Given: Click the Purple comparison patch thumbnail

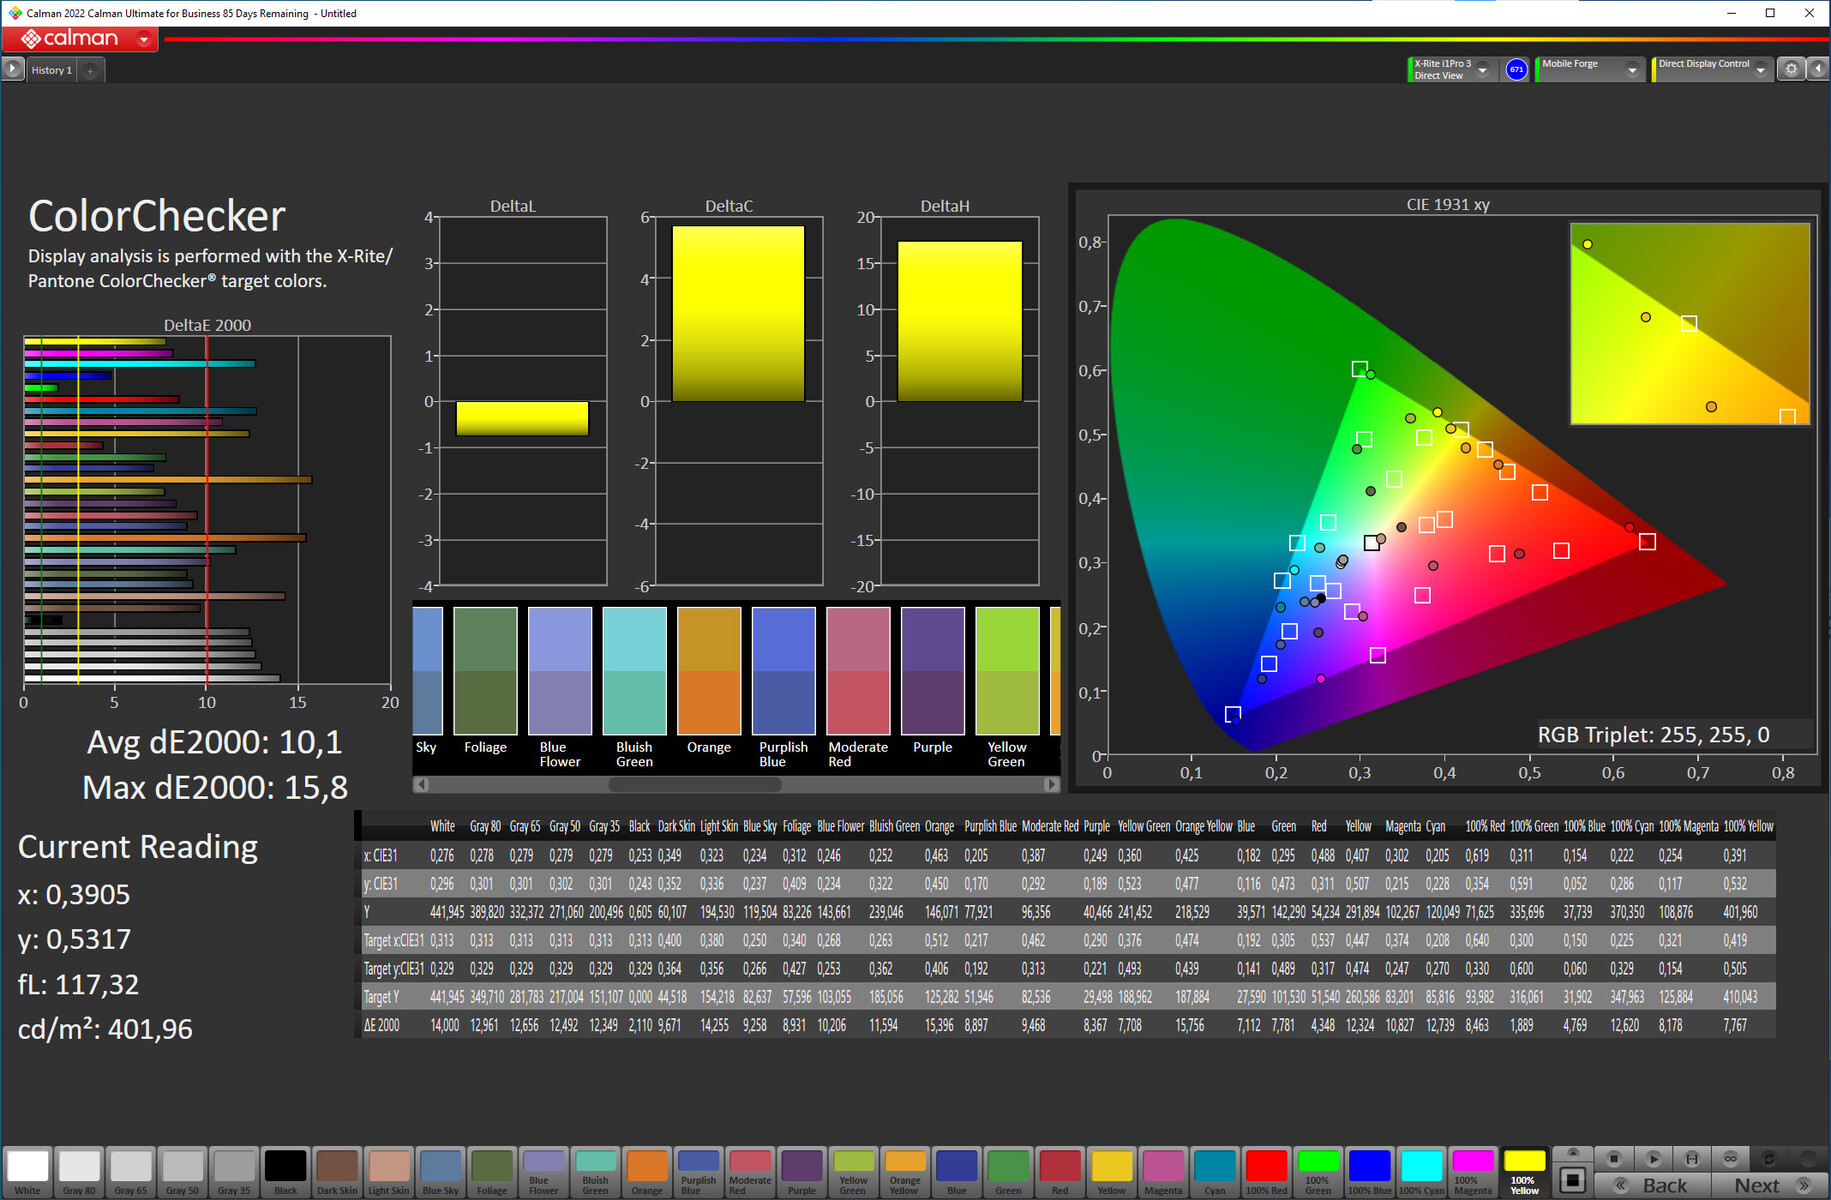Looking at the screenshot, I should click(933, 671).
